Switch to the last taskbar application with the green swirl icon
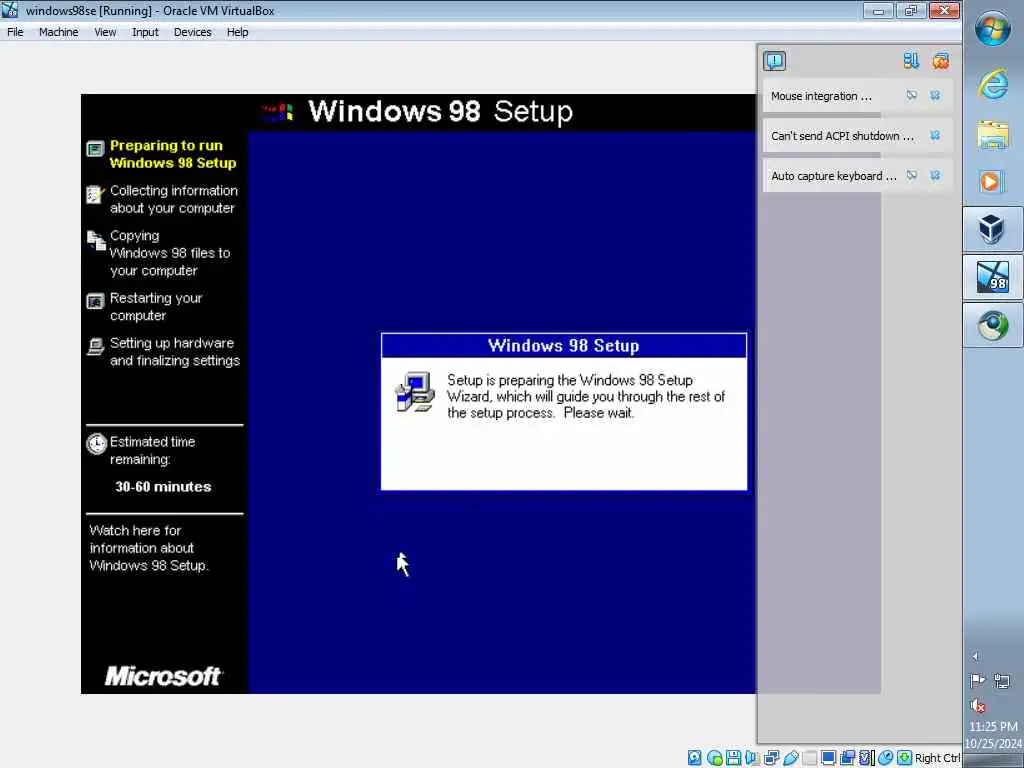Screen dimensions: 1024x768 pos(993,325)
